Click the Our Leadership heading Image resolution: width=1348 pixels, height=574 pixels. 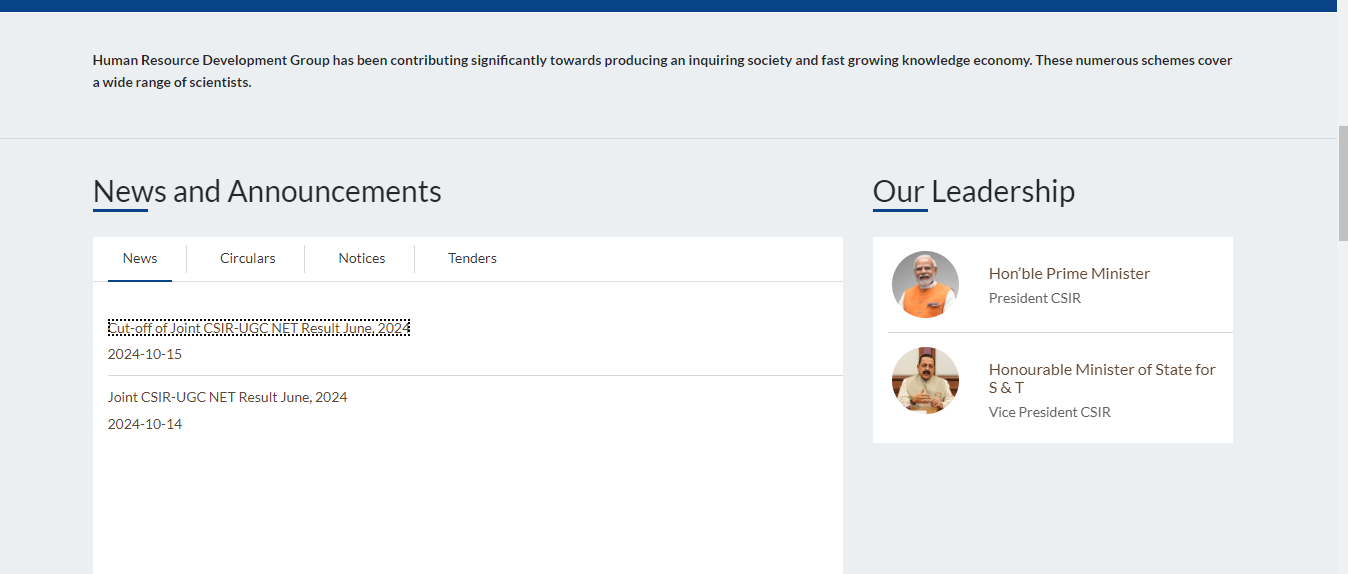973,191
